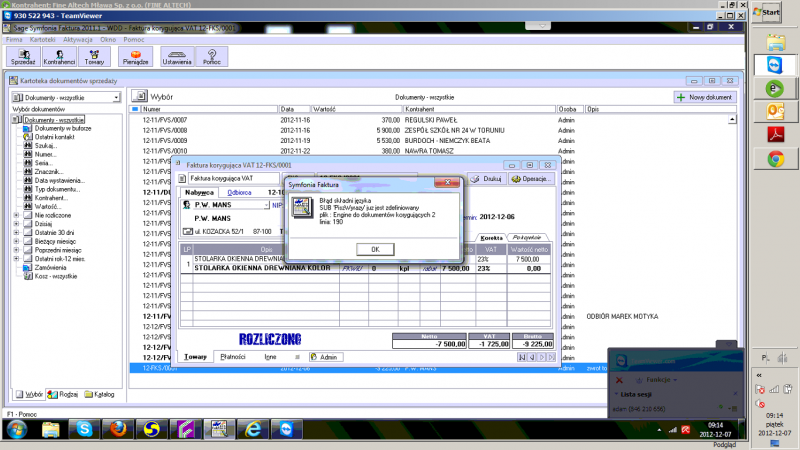This screenshot has width=800, height=450.
Task: Click the Data column header
Action: pos(294,109)
